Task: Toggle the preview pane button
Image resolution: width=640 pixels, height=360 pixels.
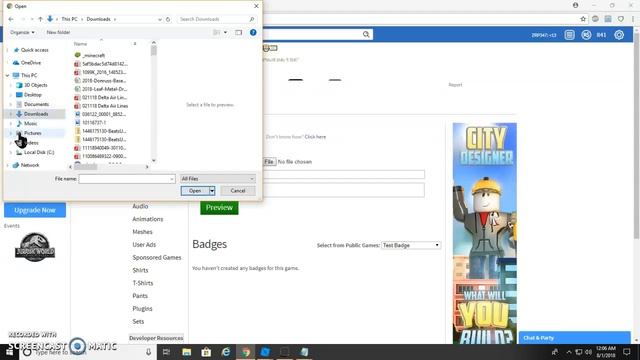Action: (238, 32)
